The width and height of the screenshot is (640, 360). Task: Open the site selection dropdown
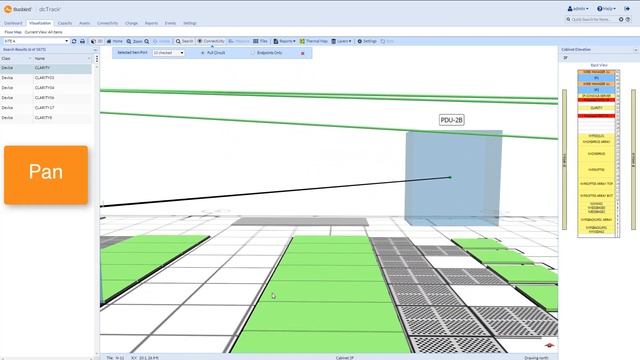[36, 41]
